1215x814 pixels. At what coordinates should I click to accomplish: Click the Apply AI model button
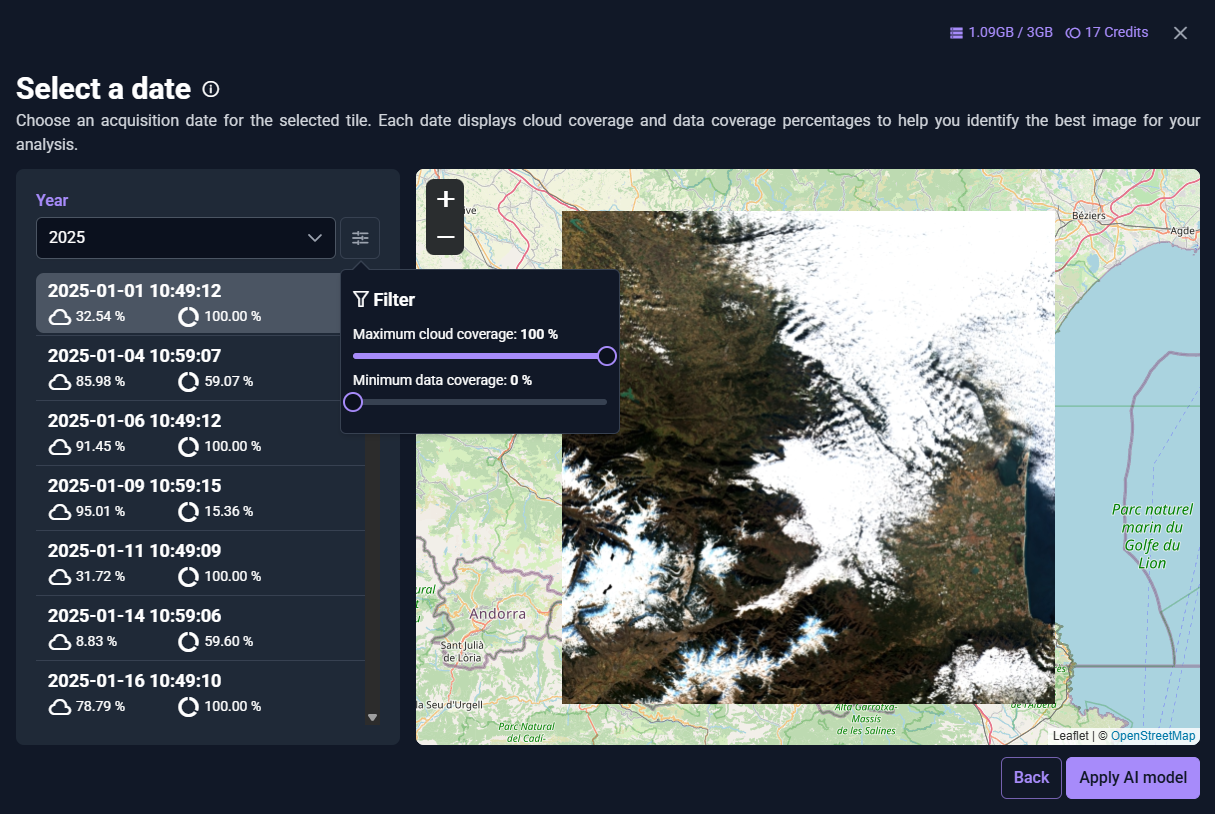(x=1132, y=777)
